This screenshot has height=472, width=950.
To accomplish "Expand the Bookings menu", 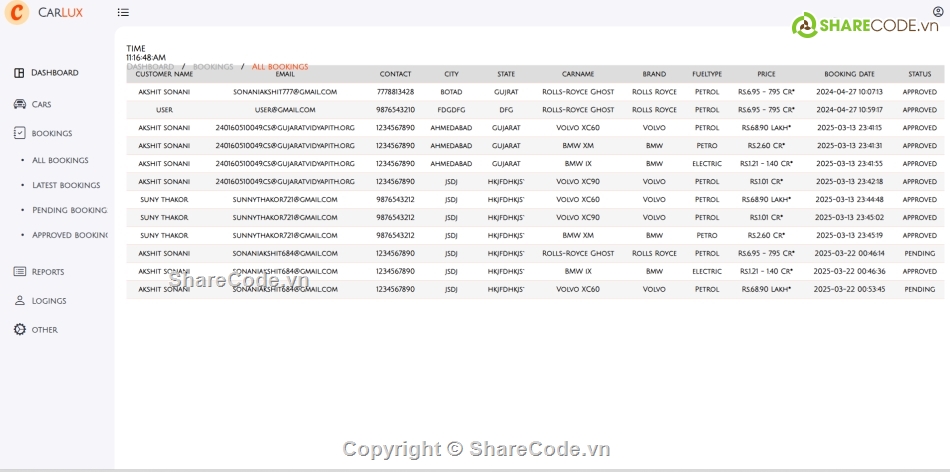I will pos(52,133).
